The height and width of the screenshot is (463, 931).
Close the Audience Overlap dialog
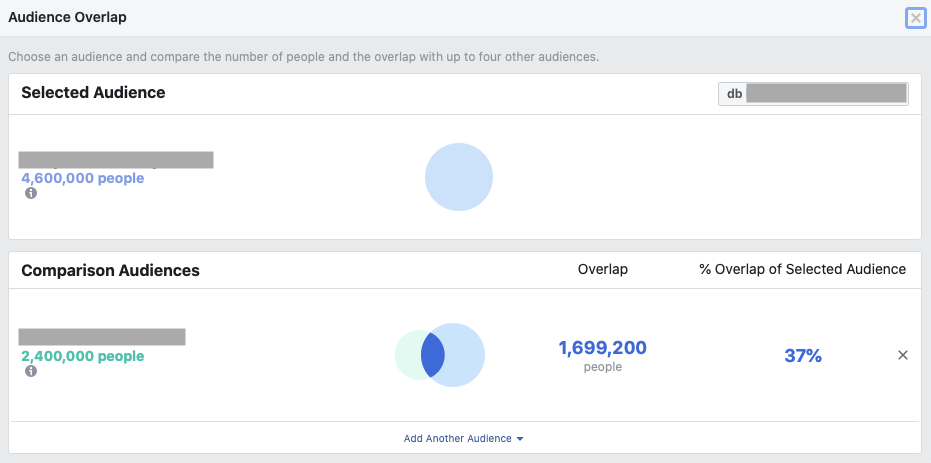pyautogui.click(x=914, y=18)
